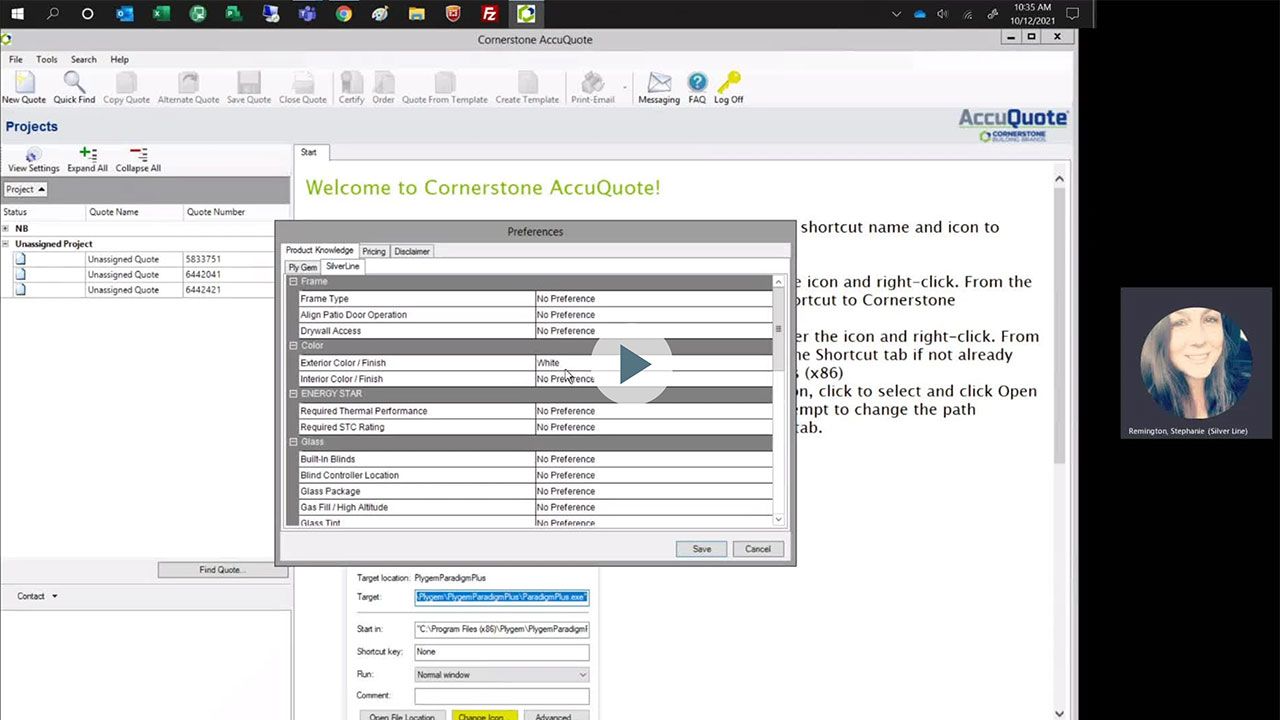
Task: Open the Help menu
Action: [x=119, y=60]
